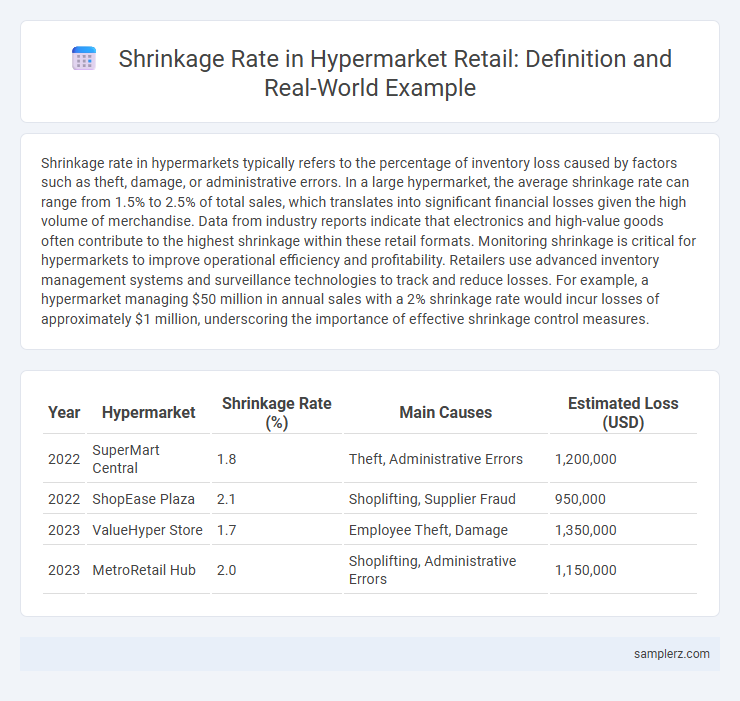740x701 pixels.
Task: Select the MetroRetail Hub cell
Action: (148, 570)
